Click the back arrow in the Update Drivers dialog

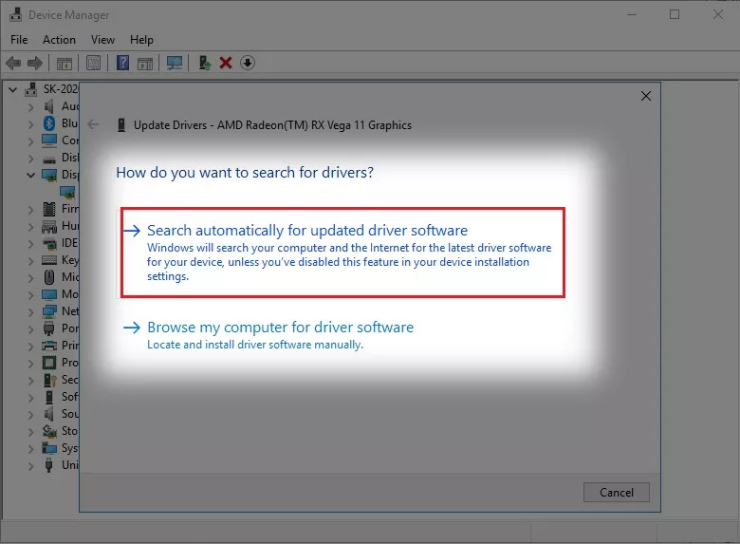[93, 125]
